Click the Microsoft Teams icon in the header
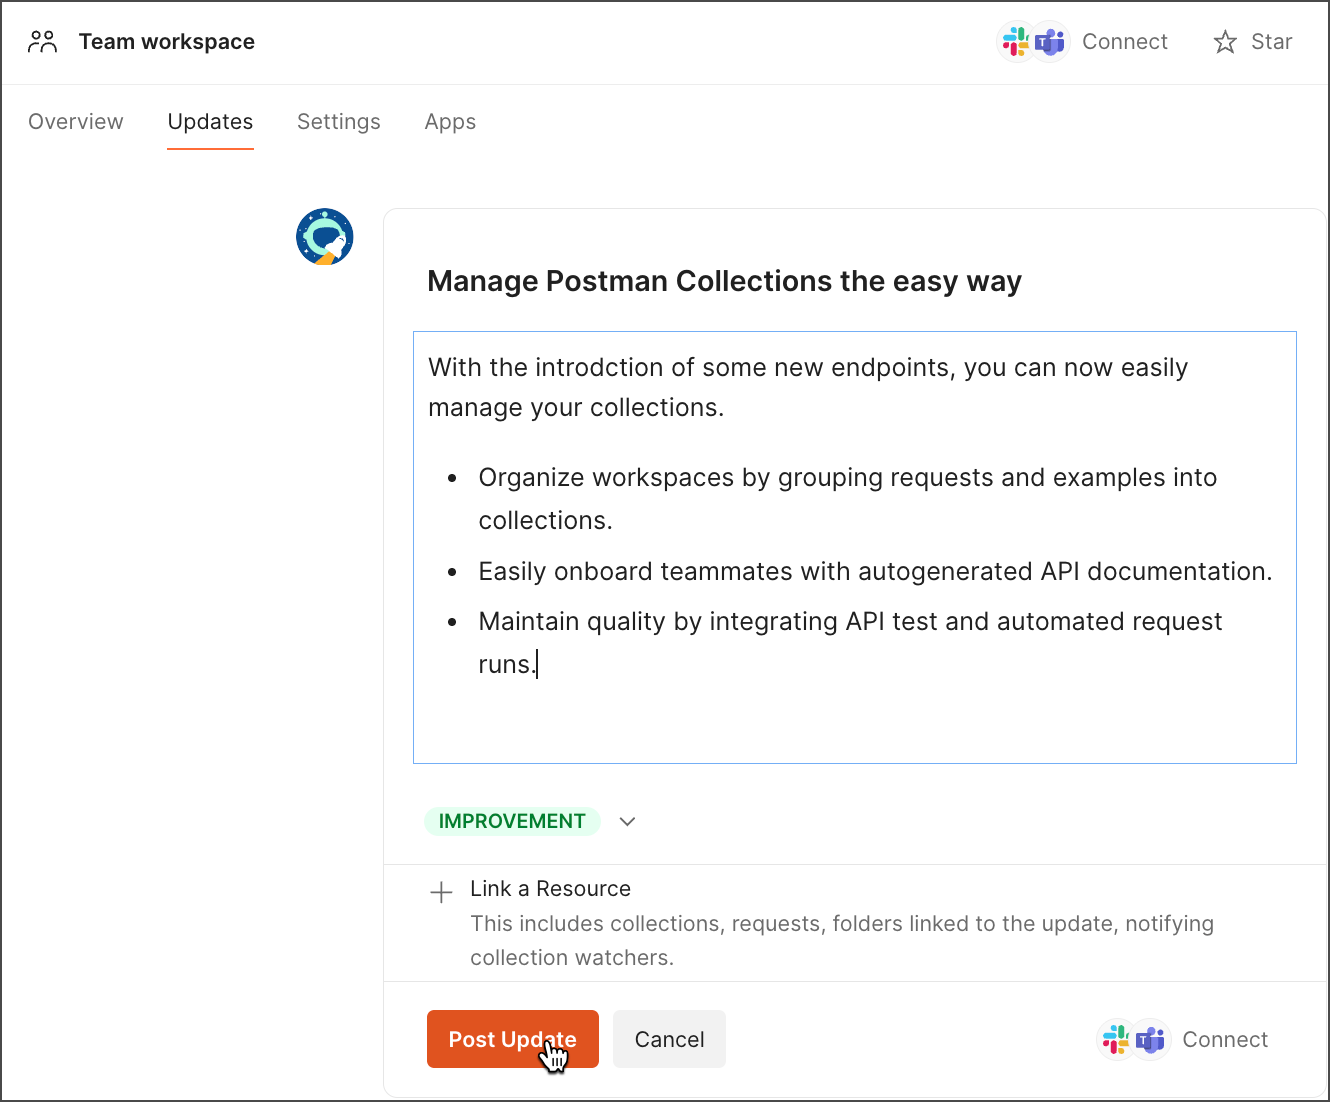The image size is (1330, 1102). tap(1050, 41)
